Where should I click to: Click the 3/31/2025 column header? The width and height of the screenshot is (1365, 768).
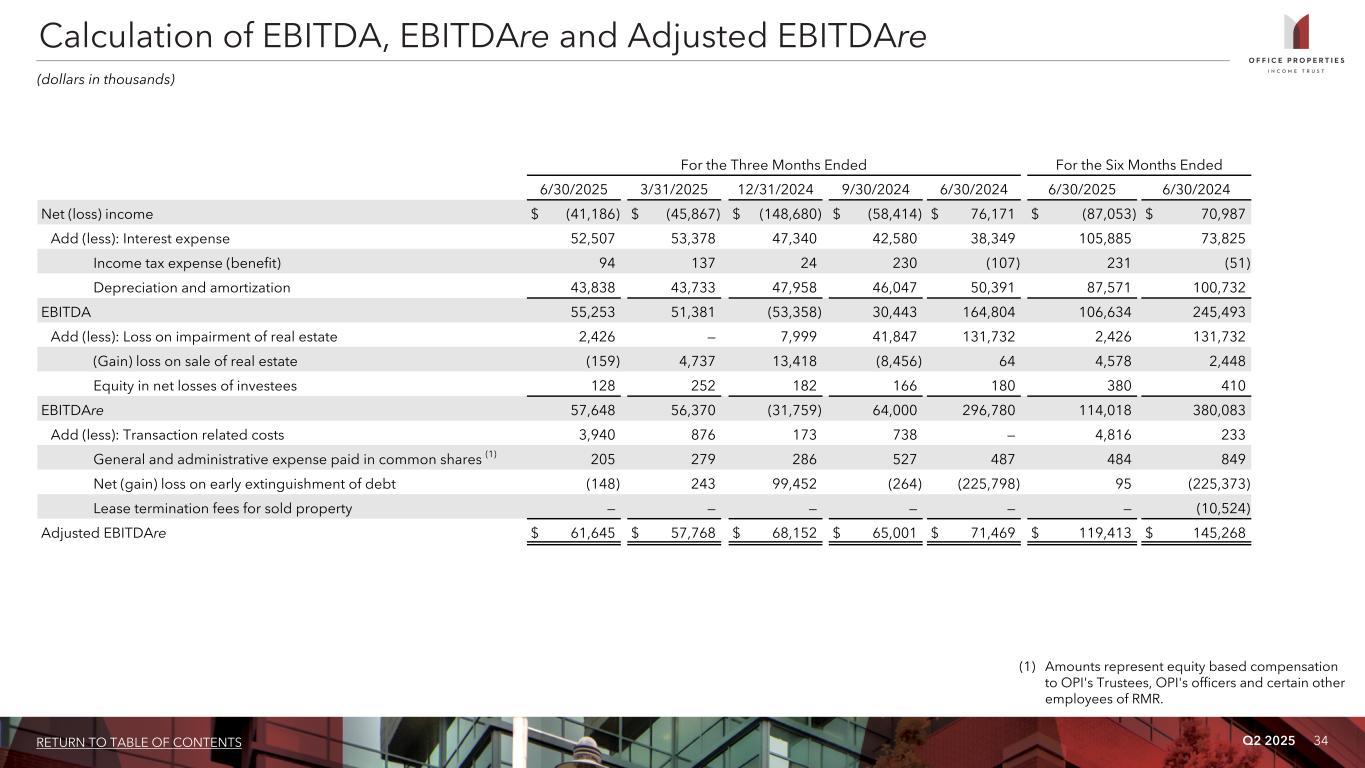click(x=675, y=189)
